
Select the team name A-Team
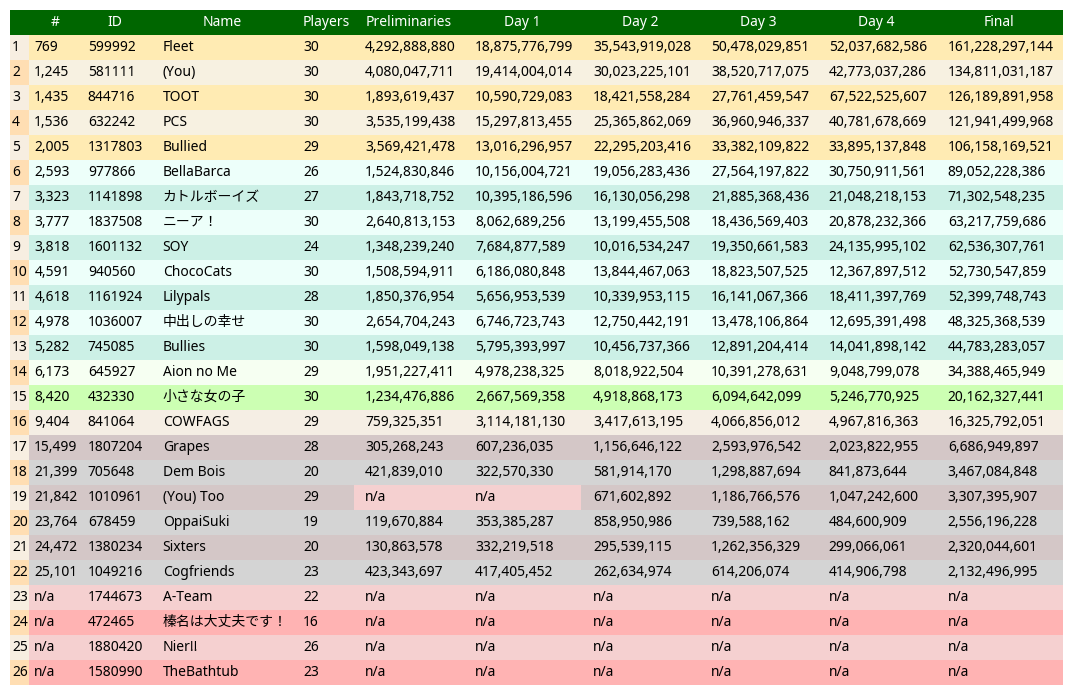click(187, 597)
